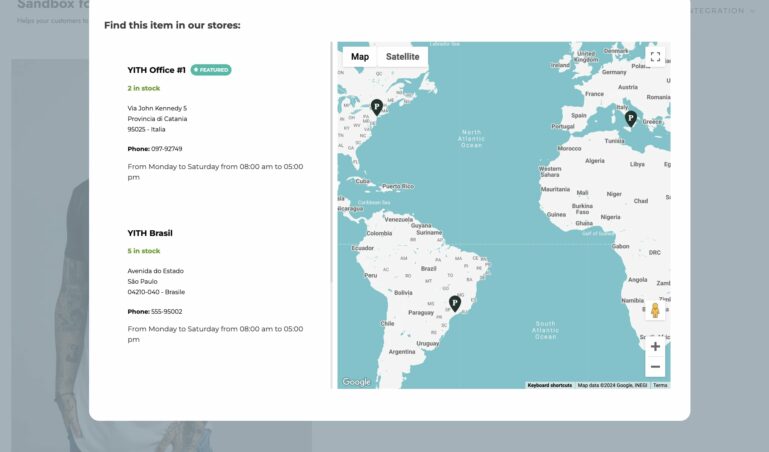Open map Keyboard shortcuts
Image resolution: width=769 pixels, height=452 pixels.
click(550, 385)
